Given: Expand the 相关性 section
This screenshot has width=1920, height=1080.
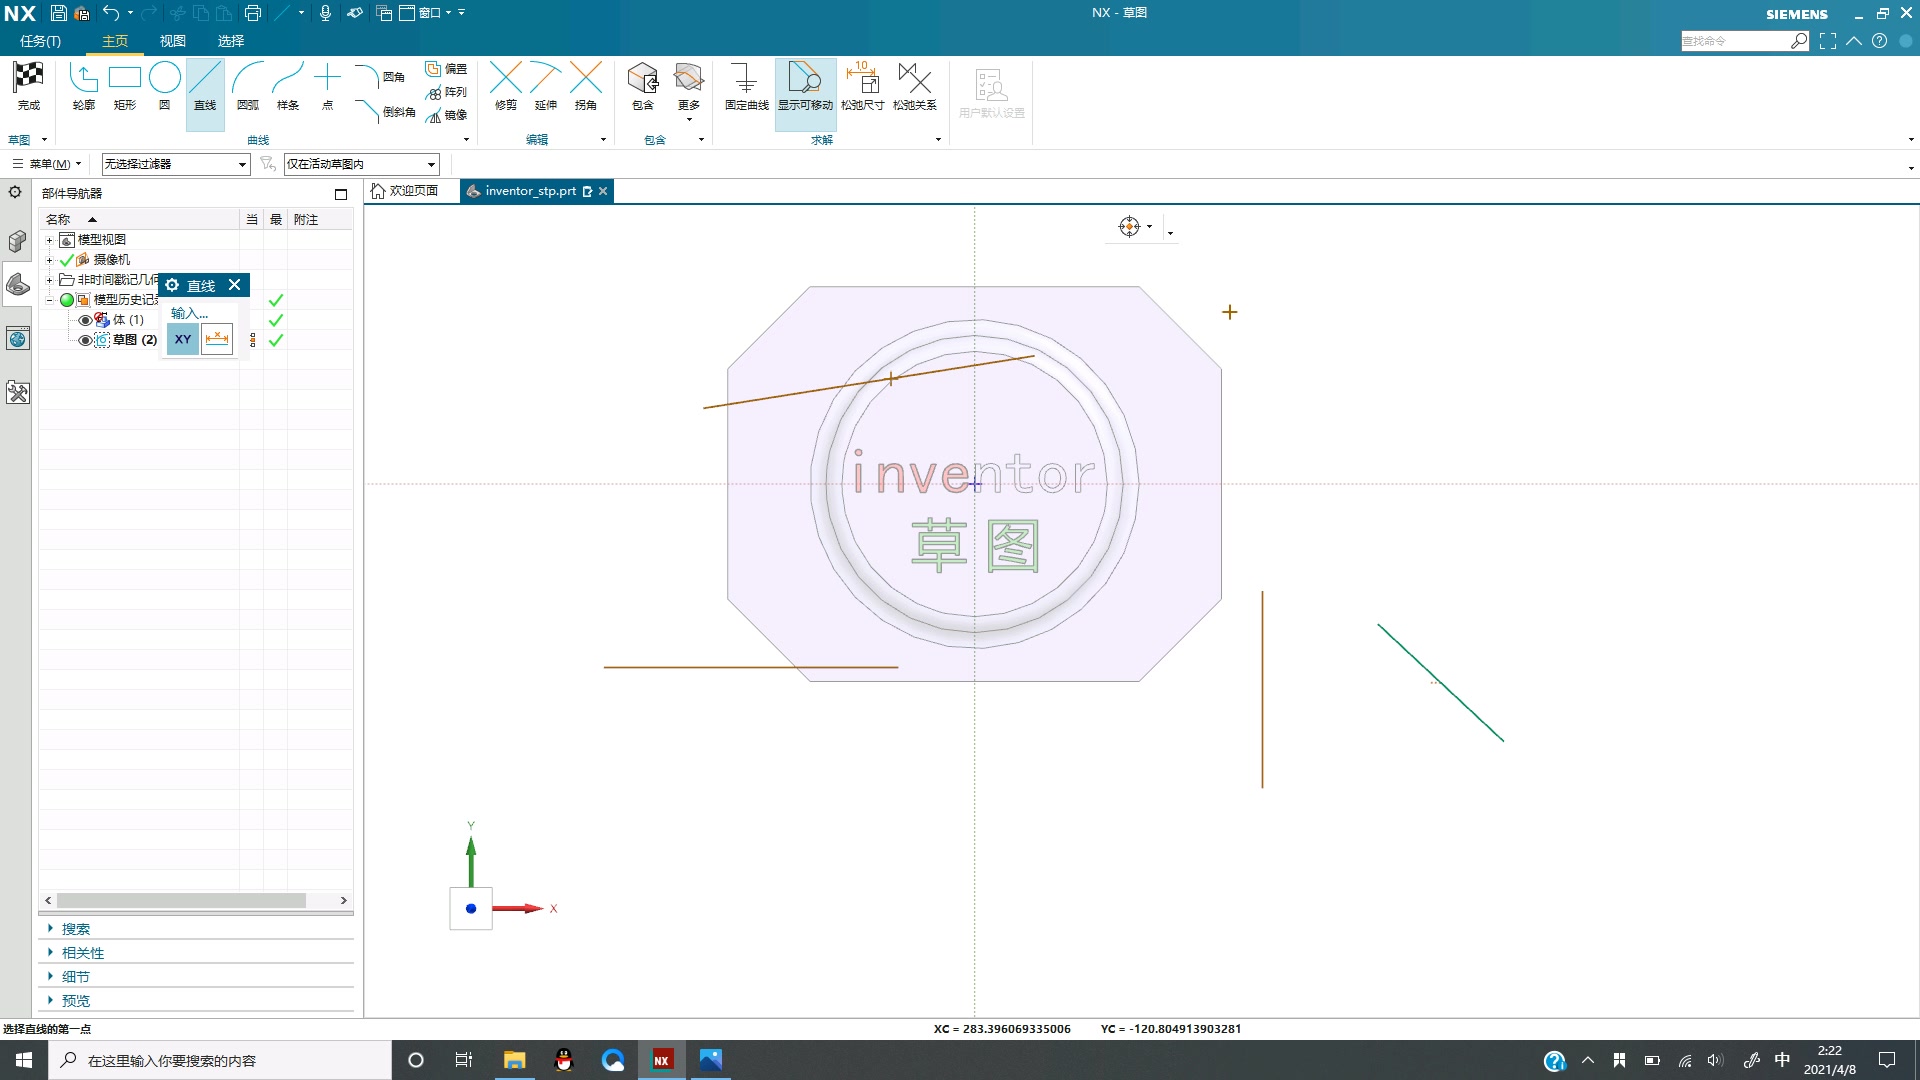Looking at the screenshot, I should coord(83,953).
